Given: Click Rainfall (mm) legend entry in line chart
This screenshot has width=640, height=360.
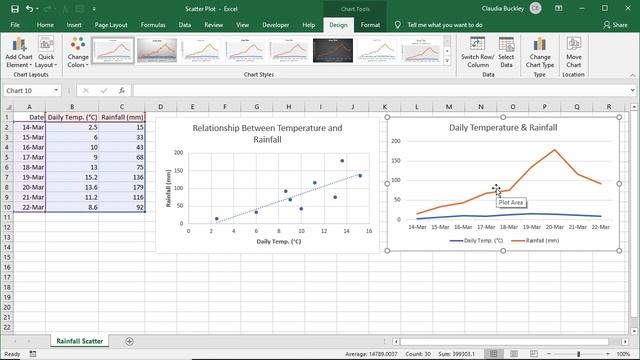Looking at the screenshot, I should [535, 240].
